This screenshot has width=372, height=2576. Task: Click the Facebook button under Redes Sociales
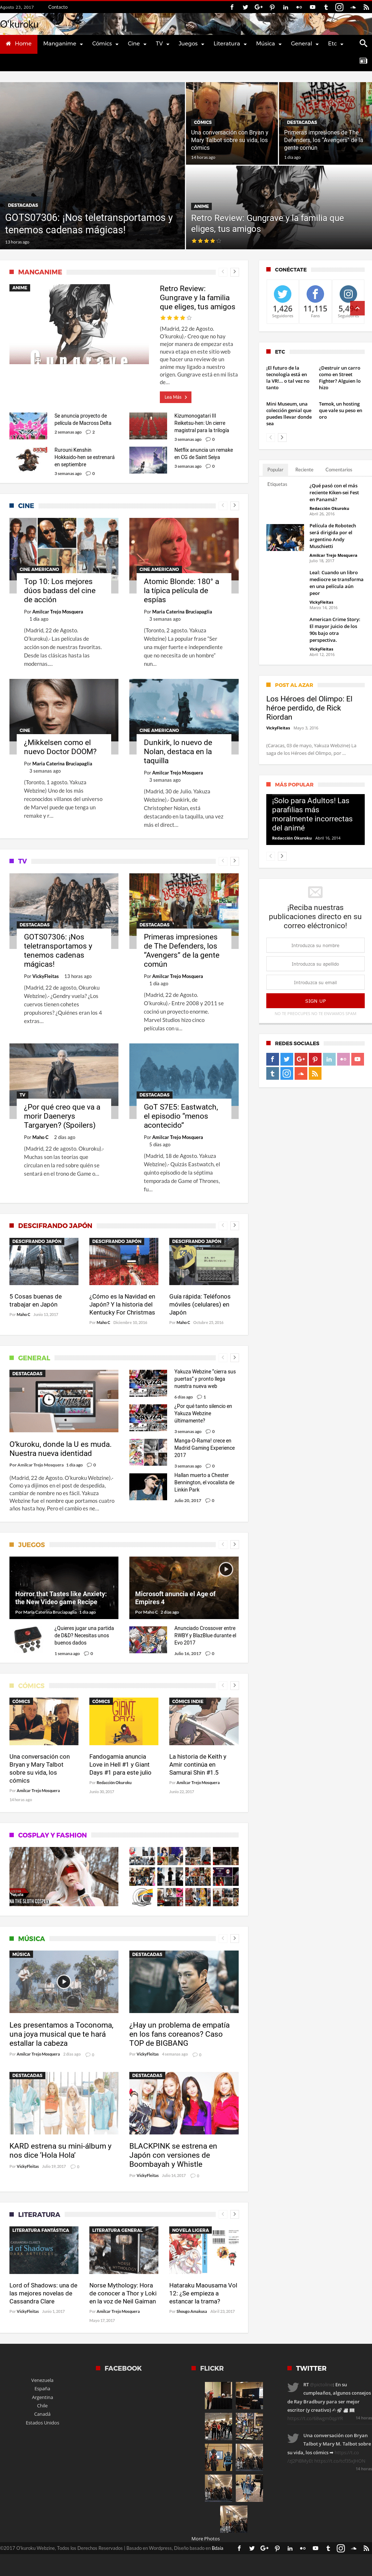(272, 1059)
